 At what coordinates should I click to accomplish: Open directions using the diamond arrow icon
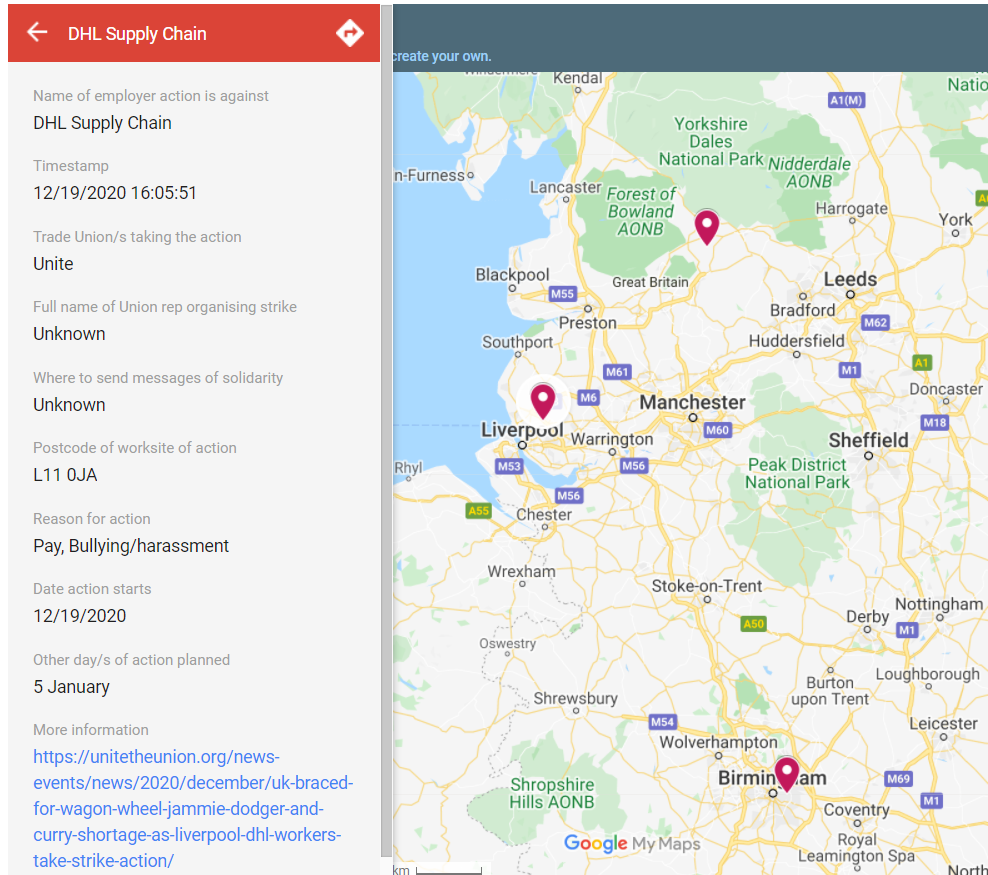click(350, 33)
